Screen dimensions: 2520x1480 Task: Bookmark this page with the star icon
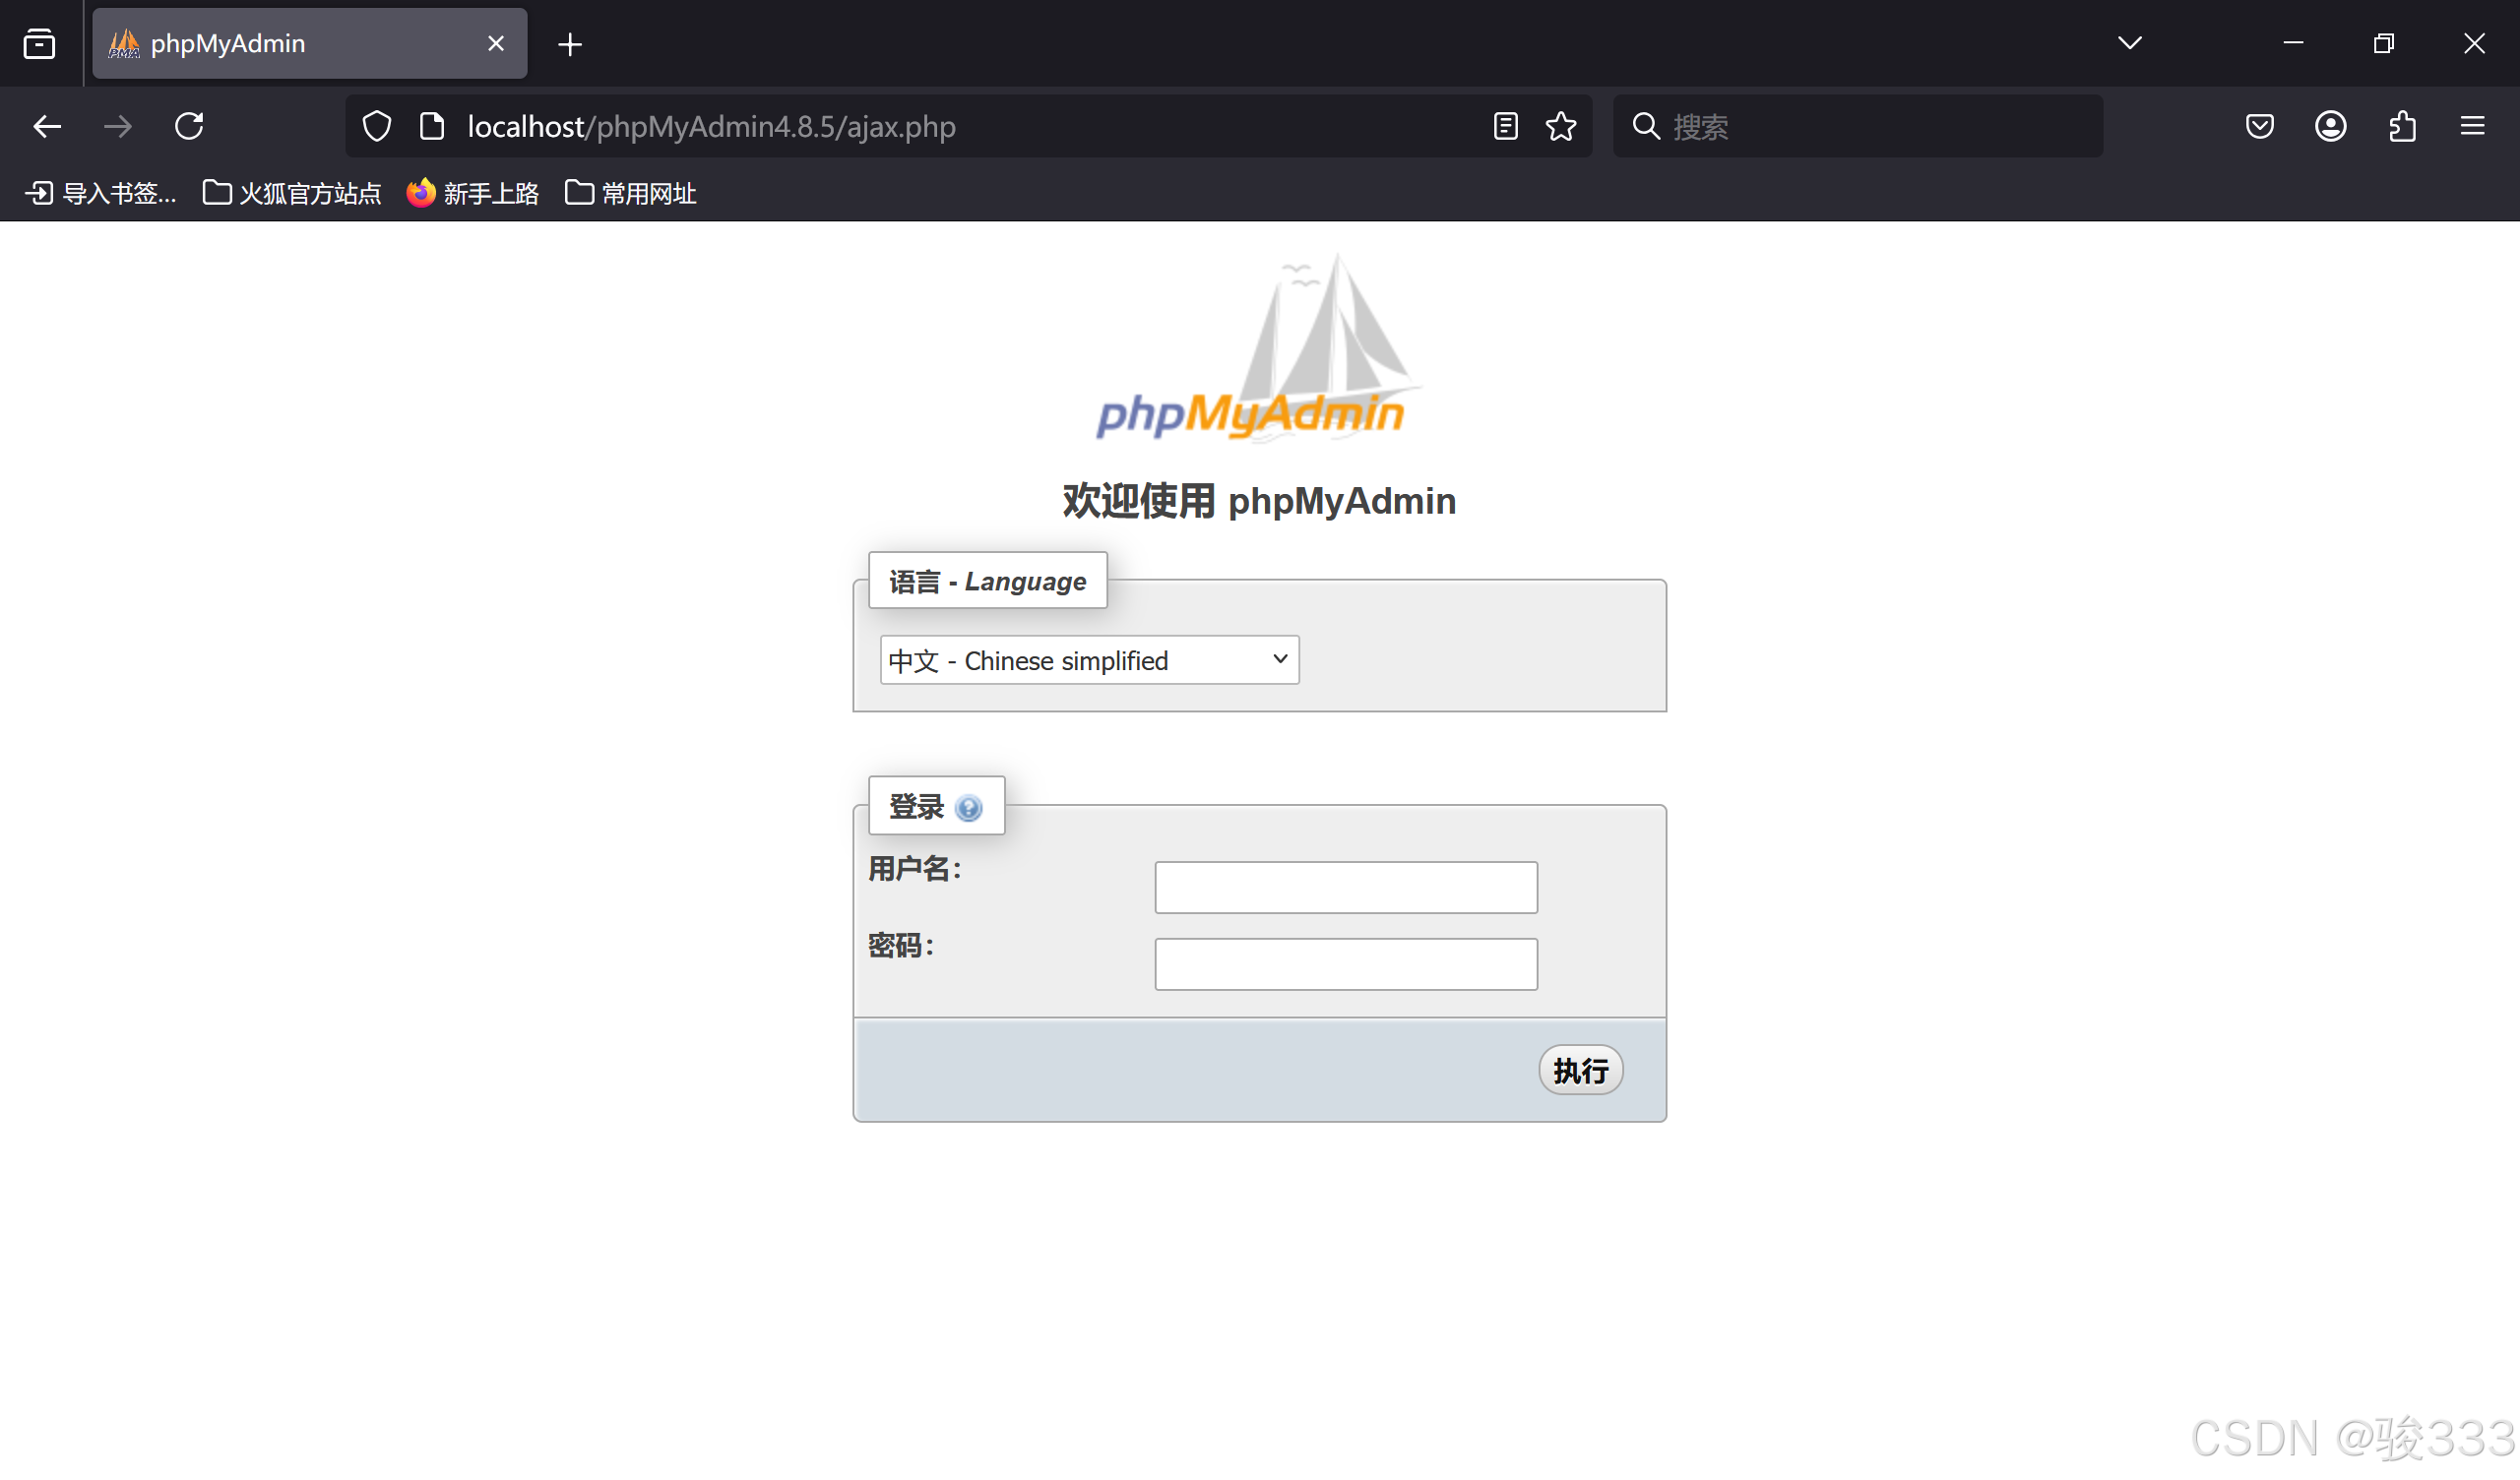1560,126
